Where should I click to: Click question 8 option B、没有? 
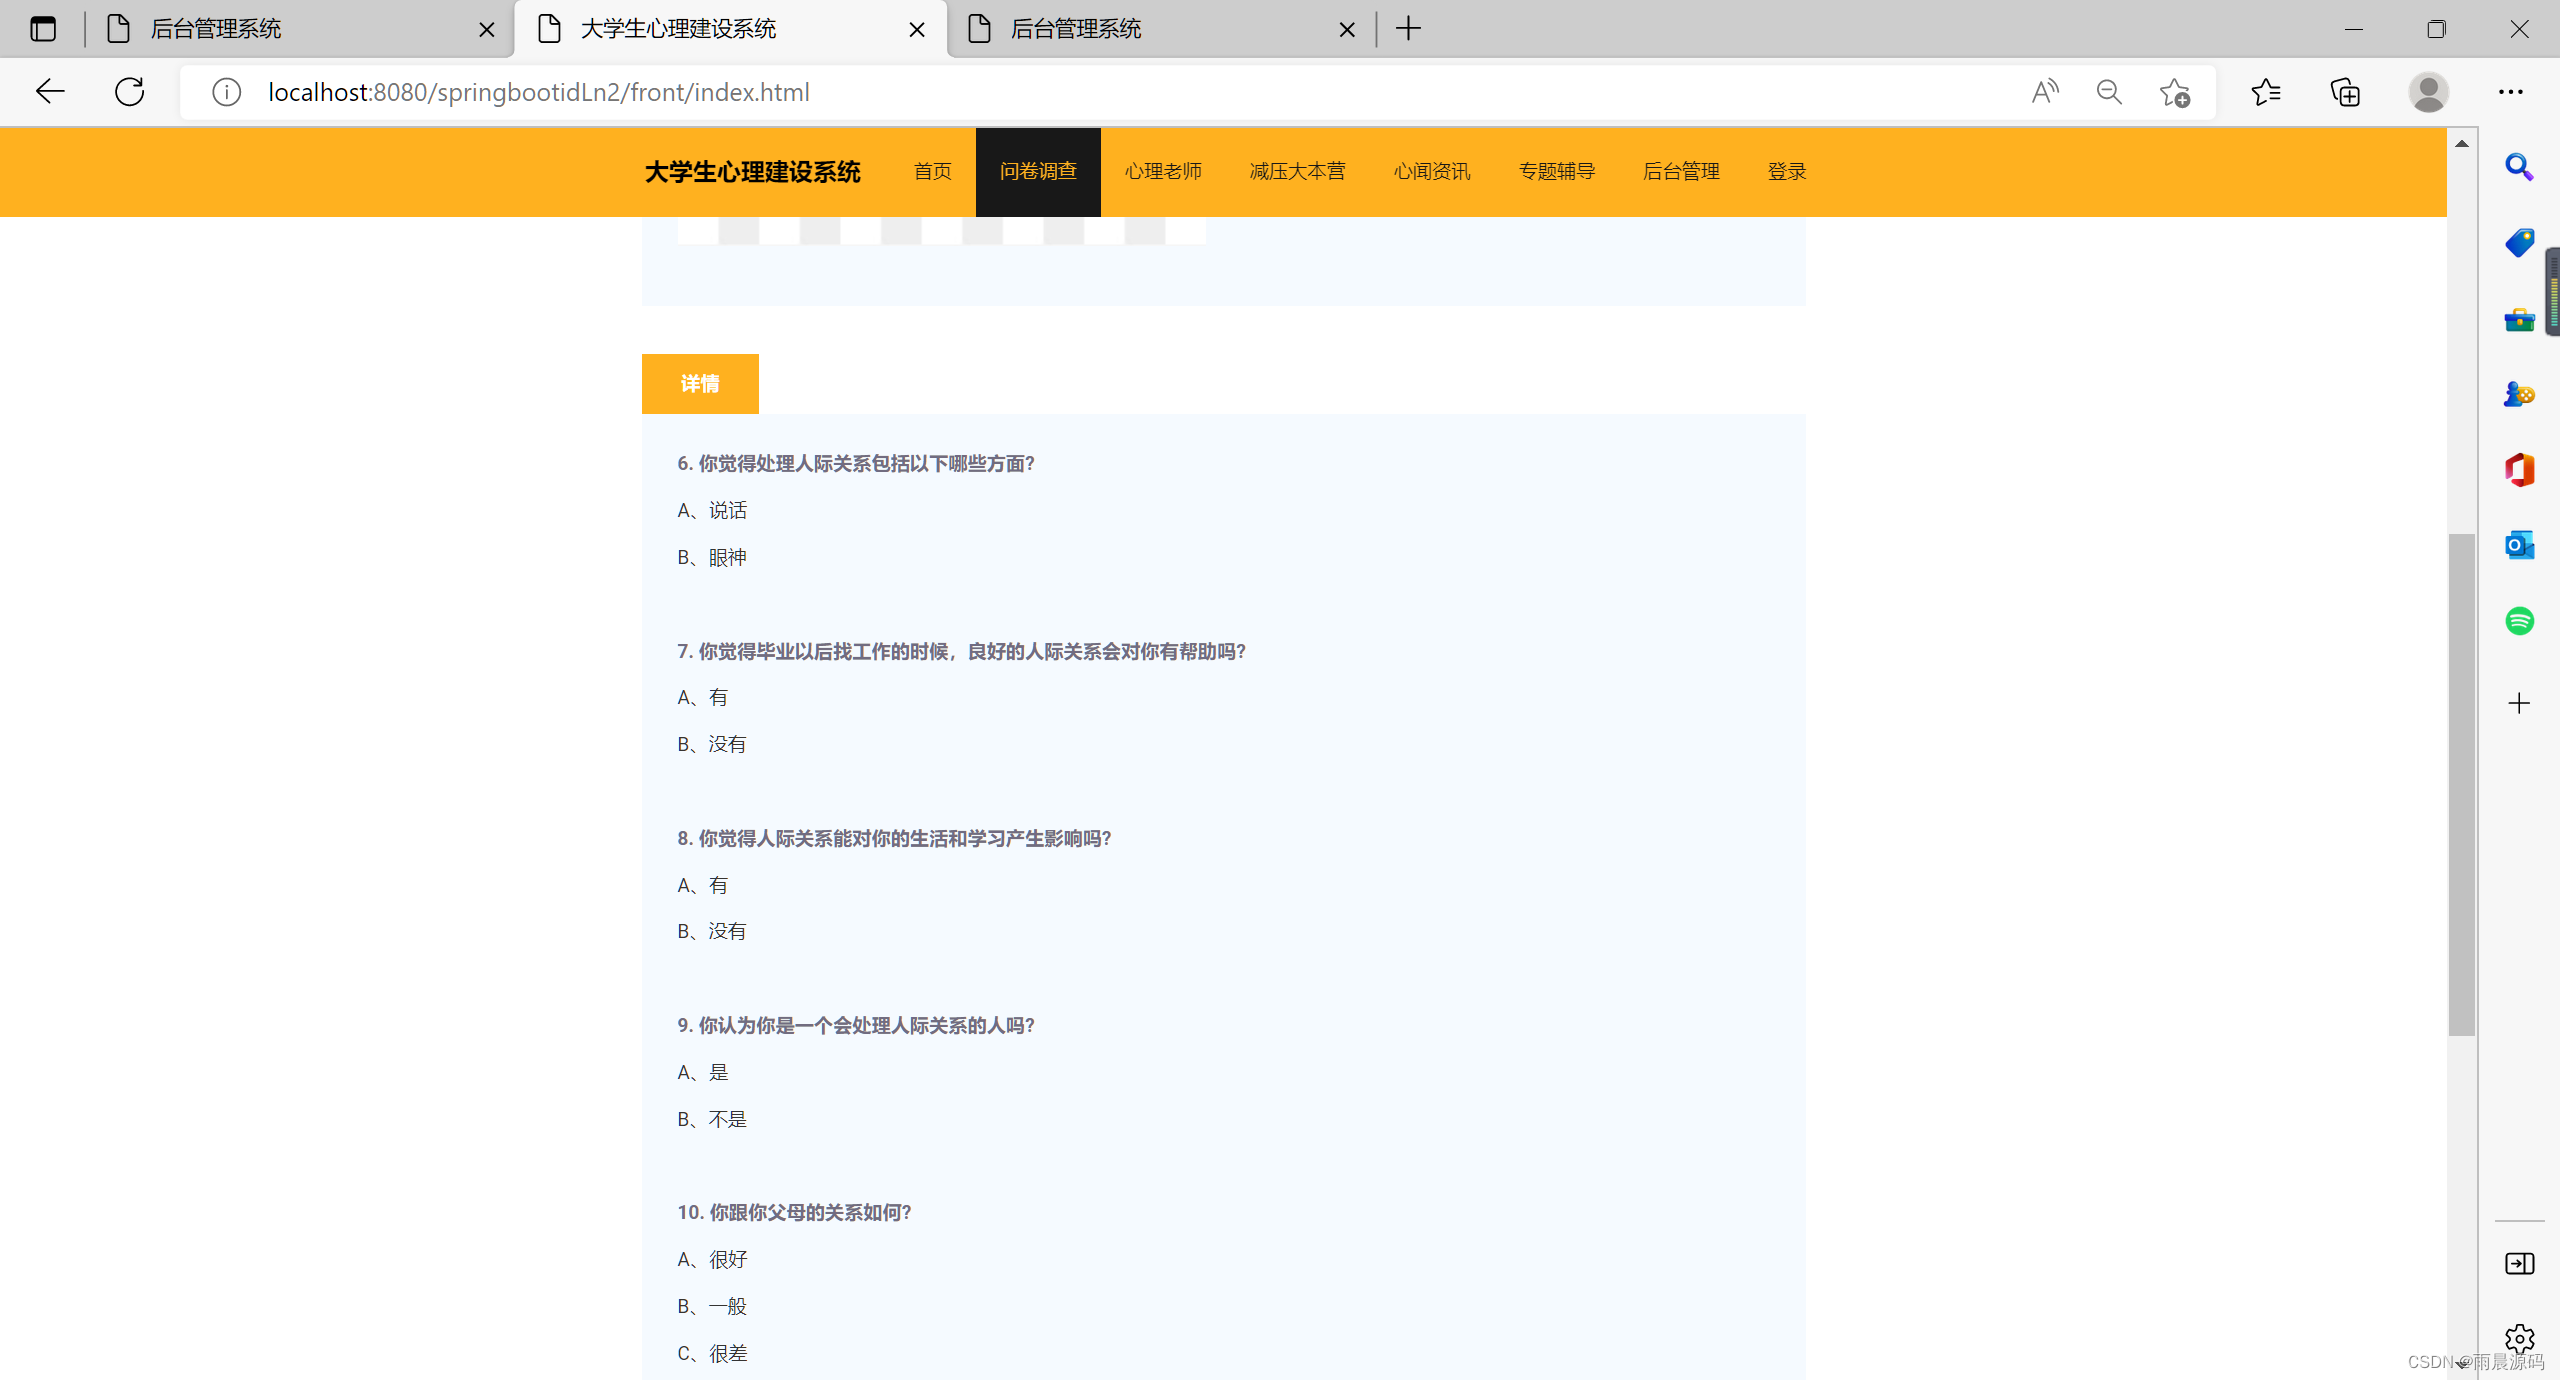(712, 932)
